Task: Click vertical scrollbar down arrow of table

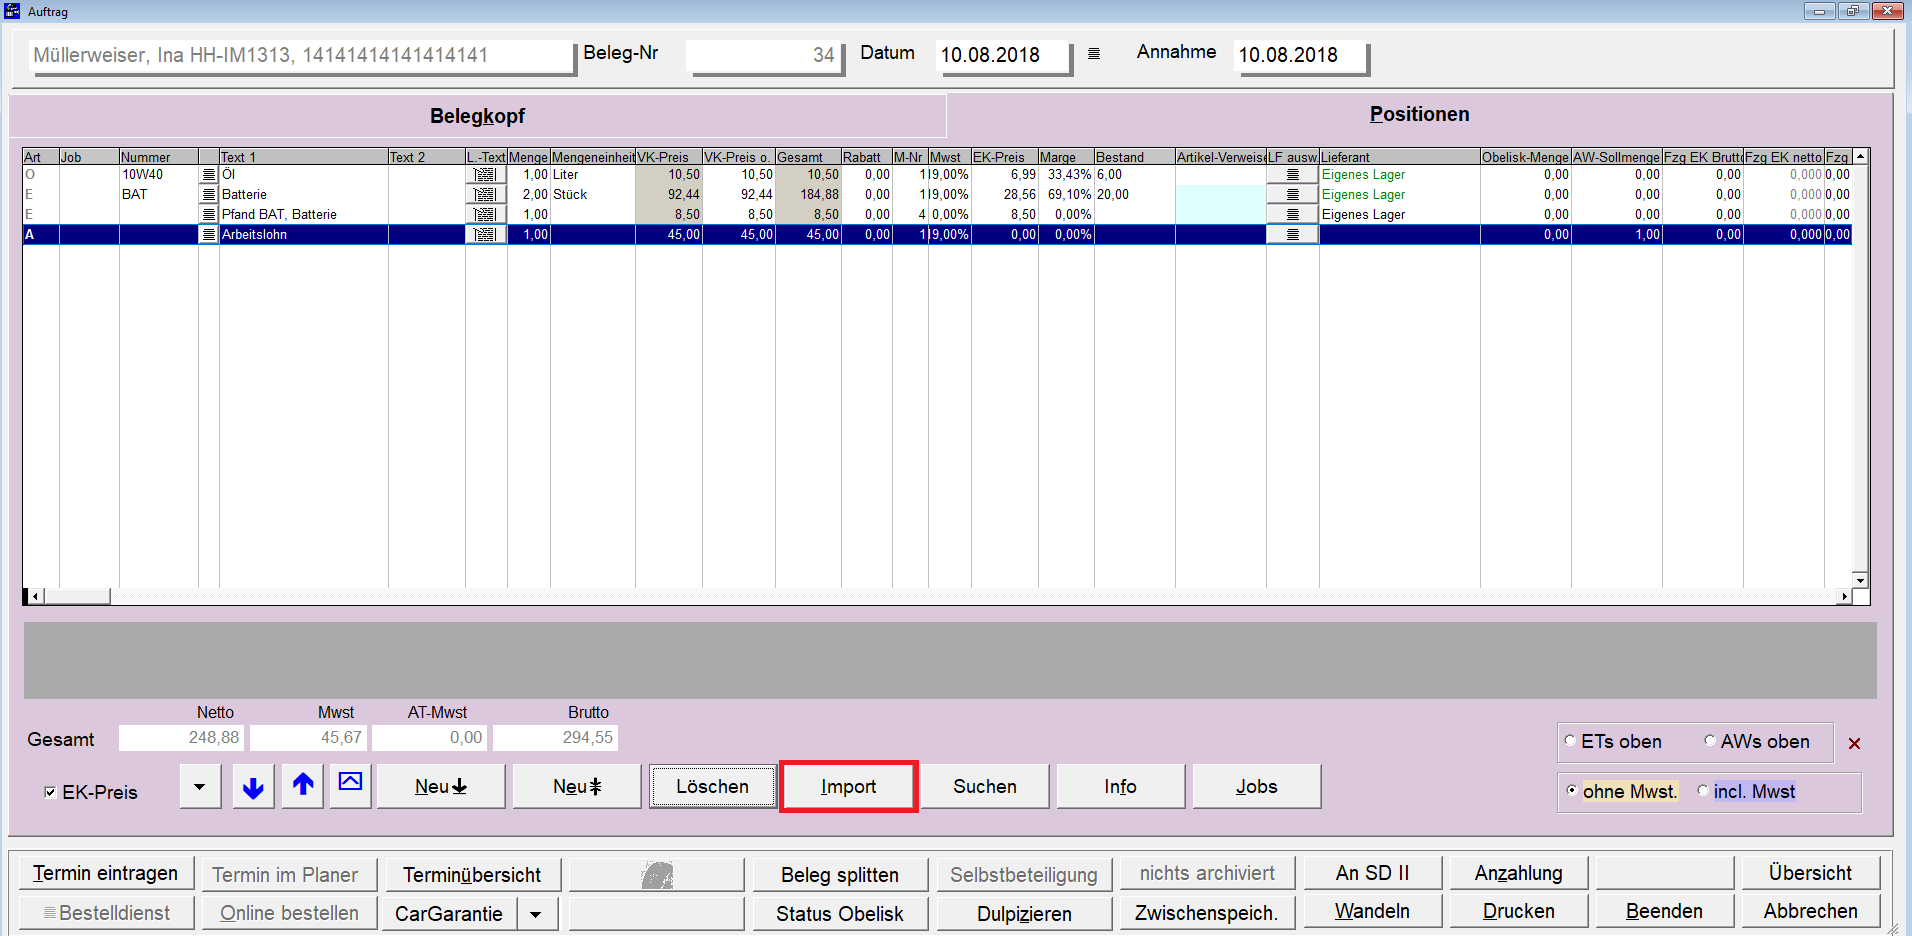Action: click(x=1860, y=580)
